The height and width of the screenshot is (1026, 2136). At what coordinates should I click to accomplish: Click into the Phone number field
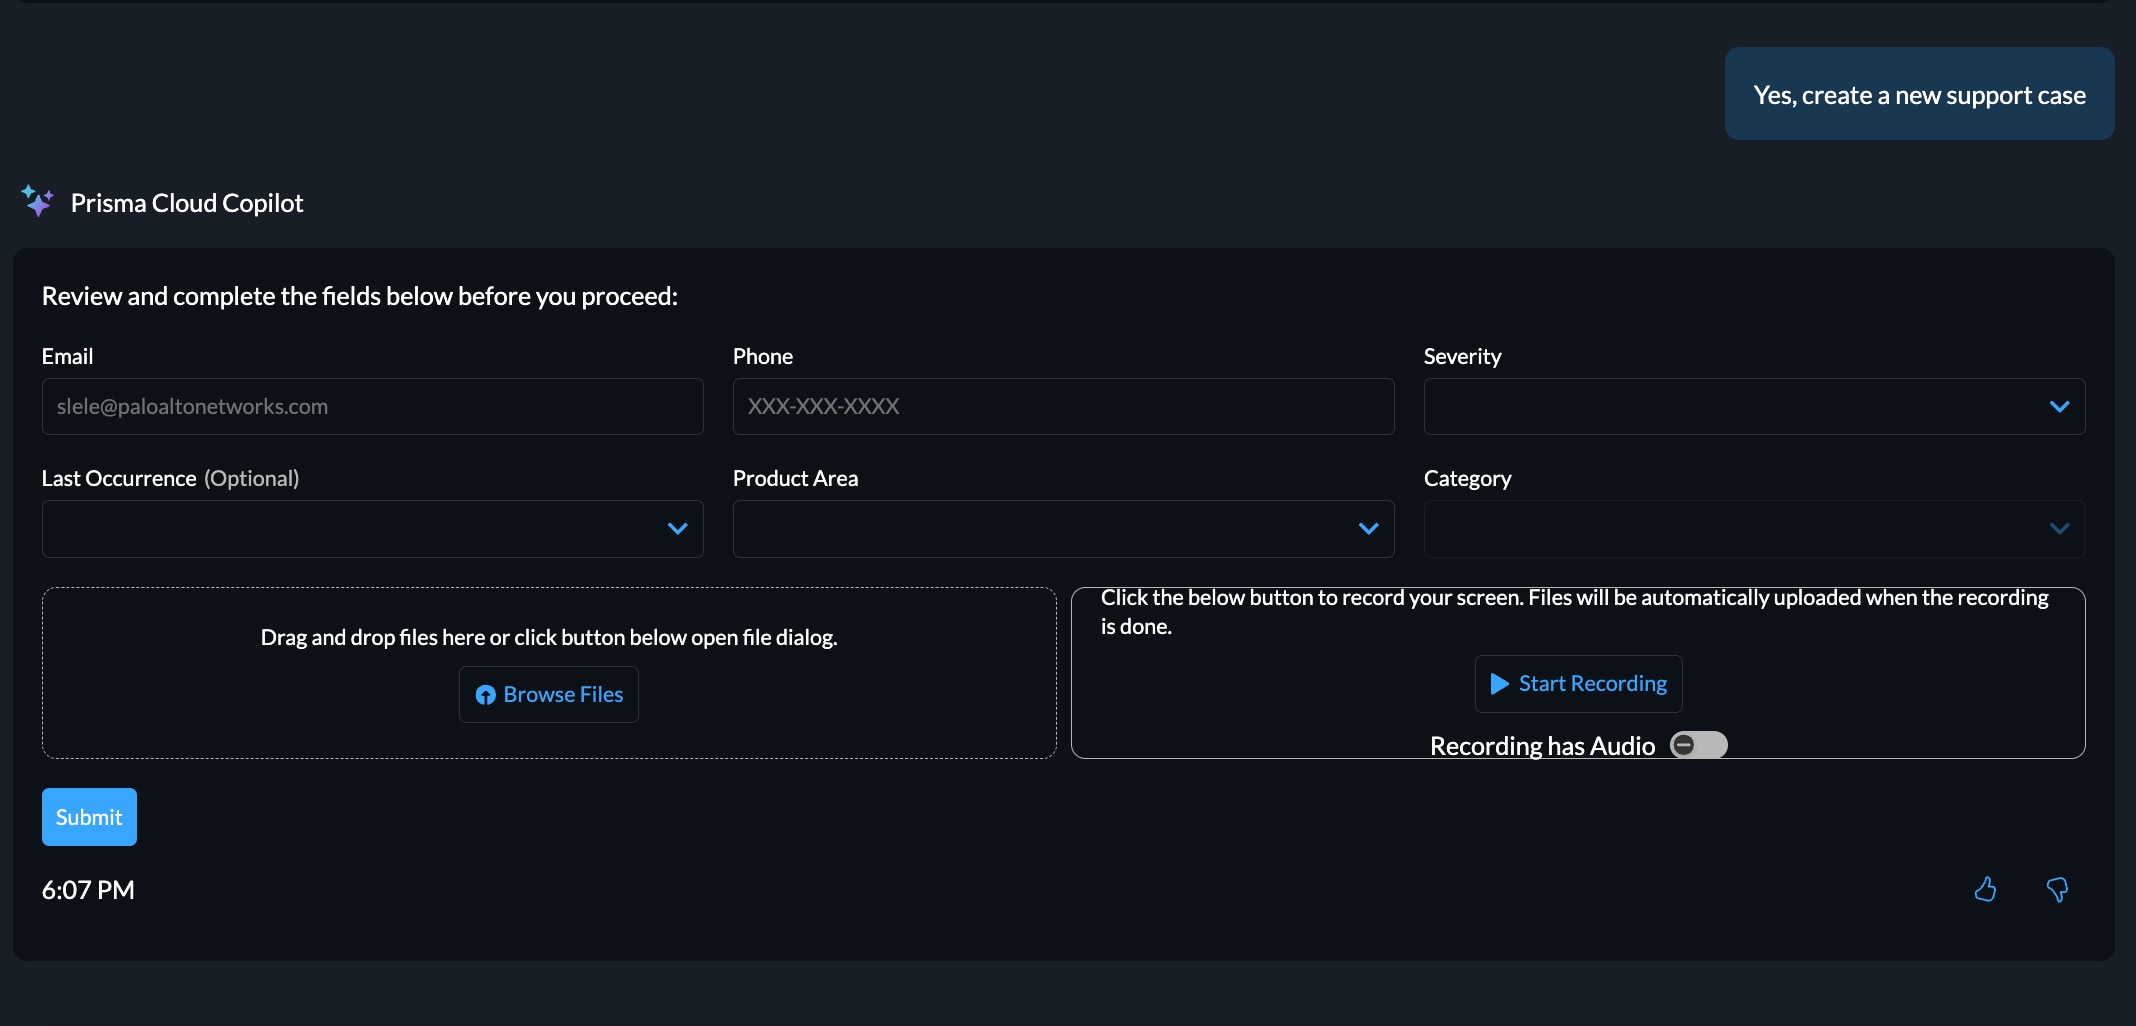click(x=1063, y=406)
